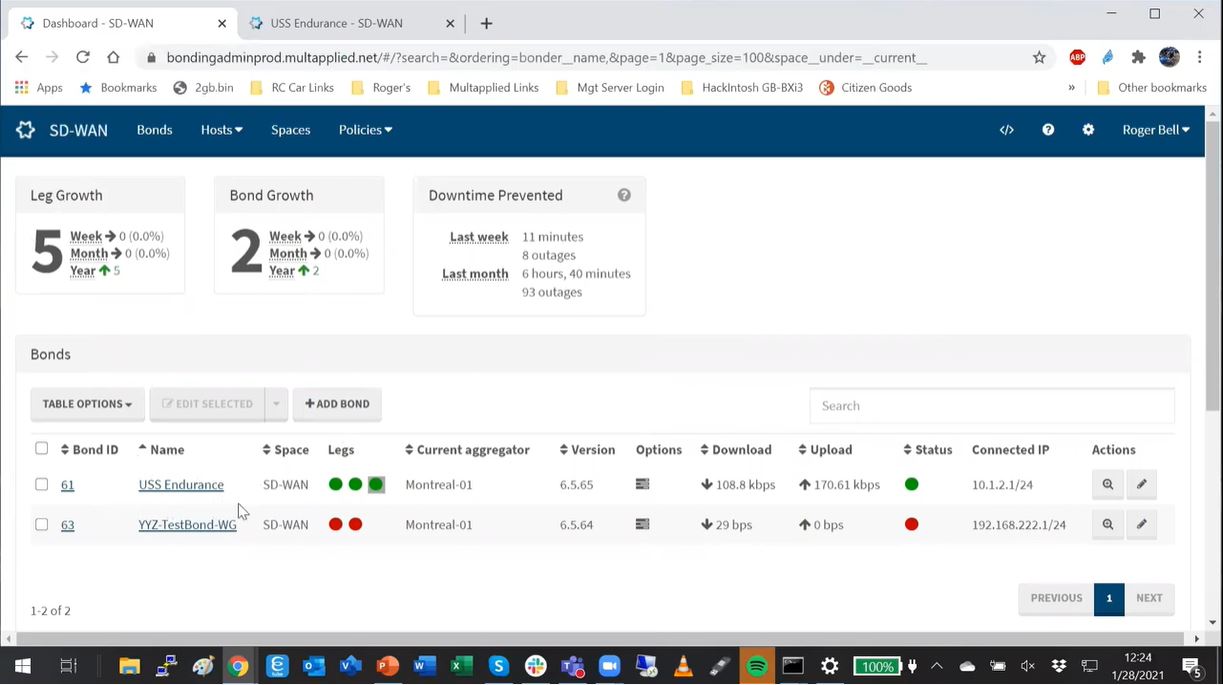Viewport: 1223px width, 685px height.
Task: Click the SD-WAN logo icon
Action: pos(23,129)
